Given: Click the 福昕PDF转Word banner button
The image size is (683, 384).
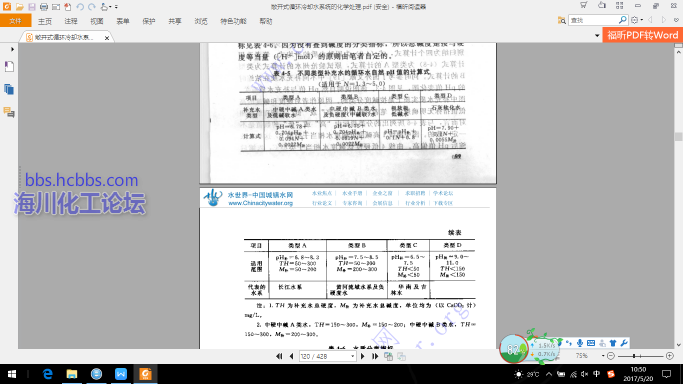Looking at the screenshot, I should (x=643, y=35).
